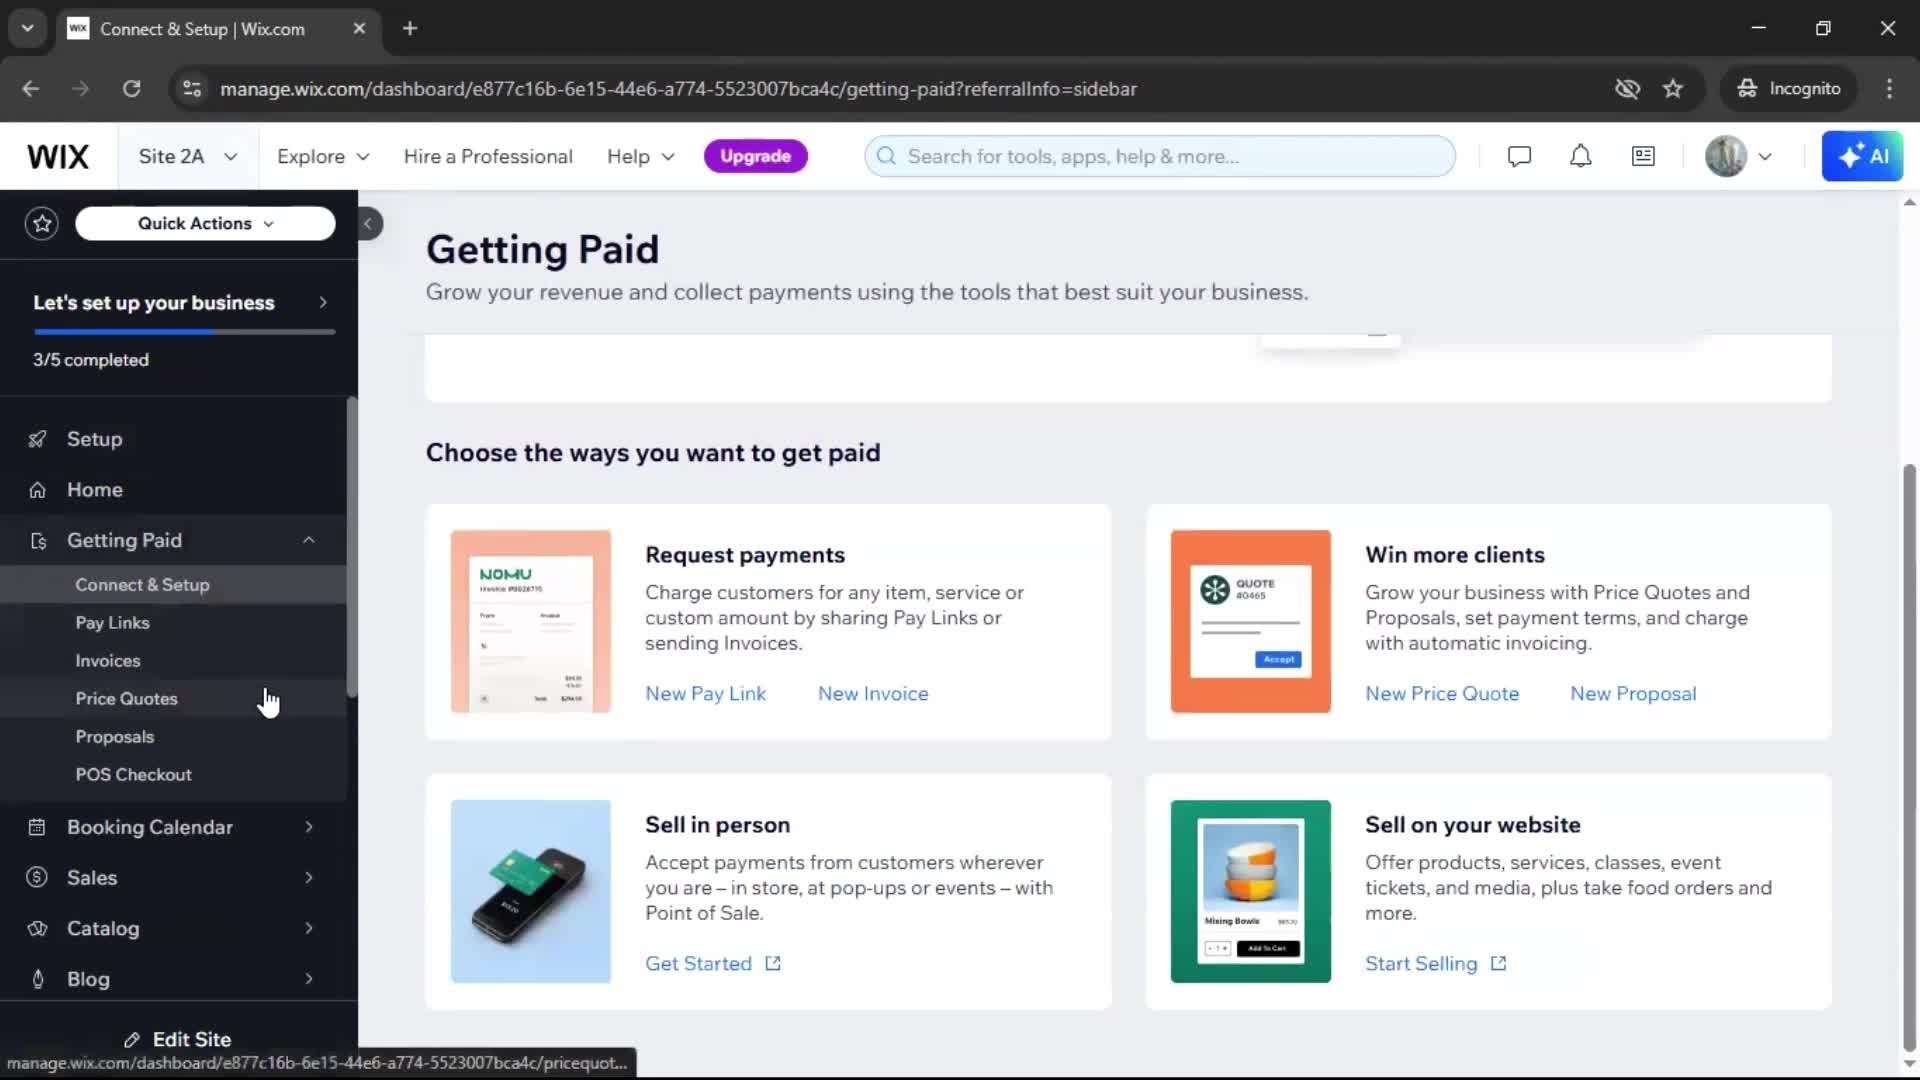Open the chat messages icon
Viewport: 1920px width, 1080px height.
tap(1519, 156)
